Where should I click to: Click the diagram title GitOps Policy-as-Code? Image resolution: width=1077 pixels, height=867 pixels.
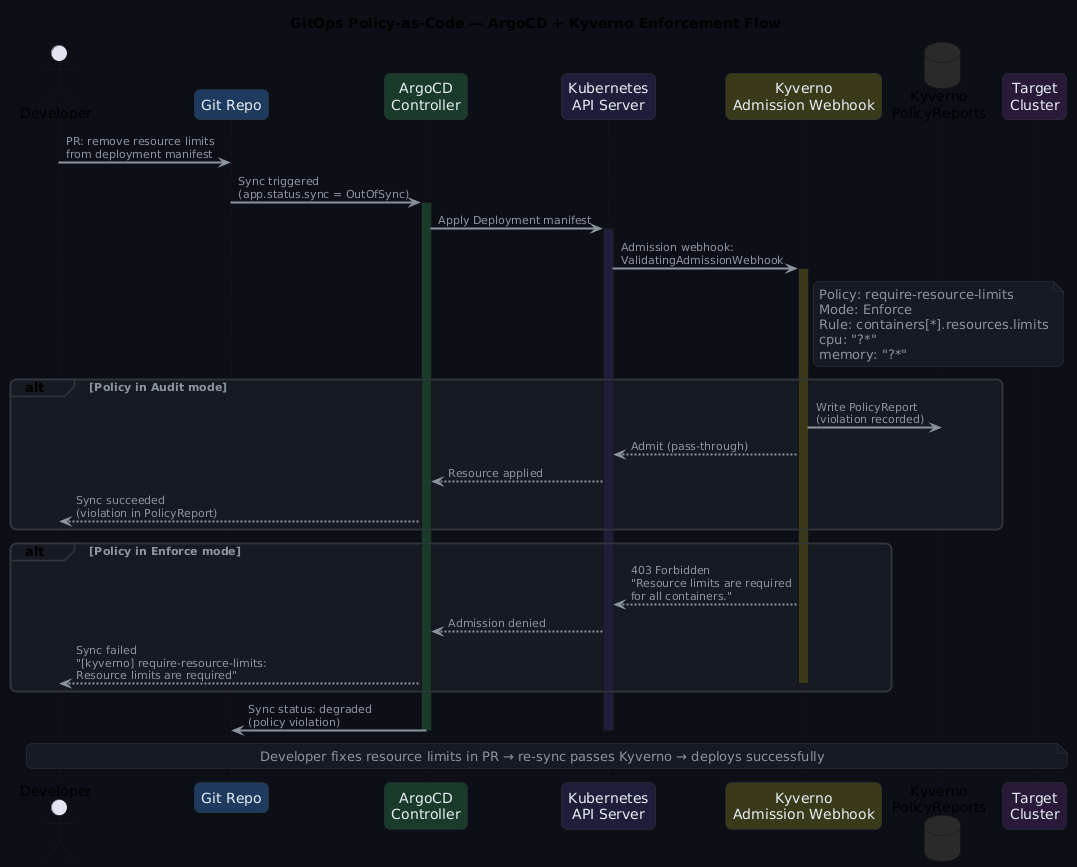click(535, 23)
